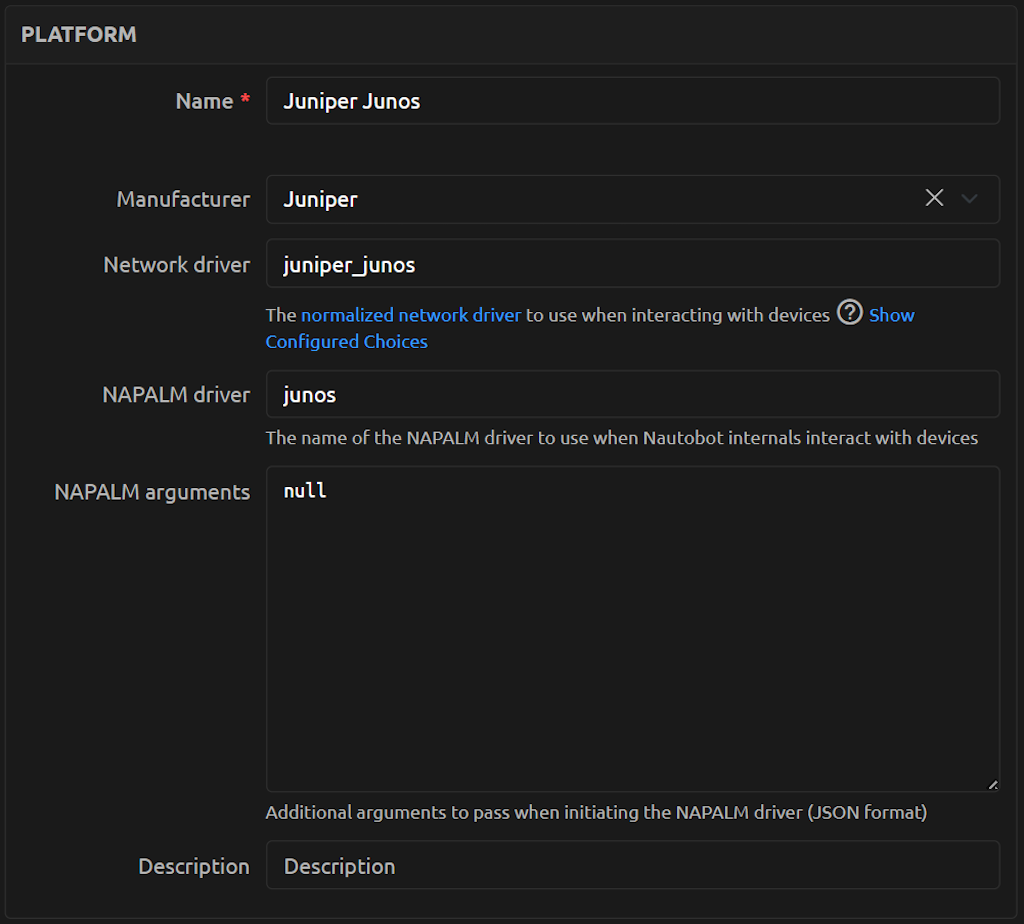This screenshot has height=924, width=1024.
Task: Open the Manufacturer combo box
Action: coord(600,198)
